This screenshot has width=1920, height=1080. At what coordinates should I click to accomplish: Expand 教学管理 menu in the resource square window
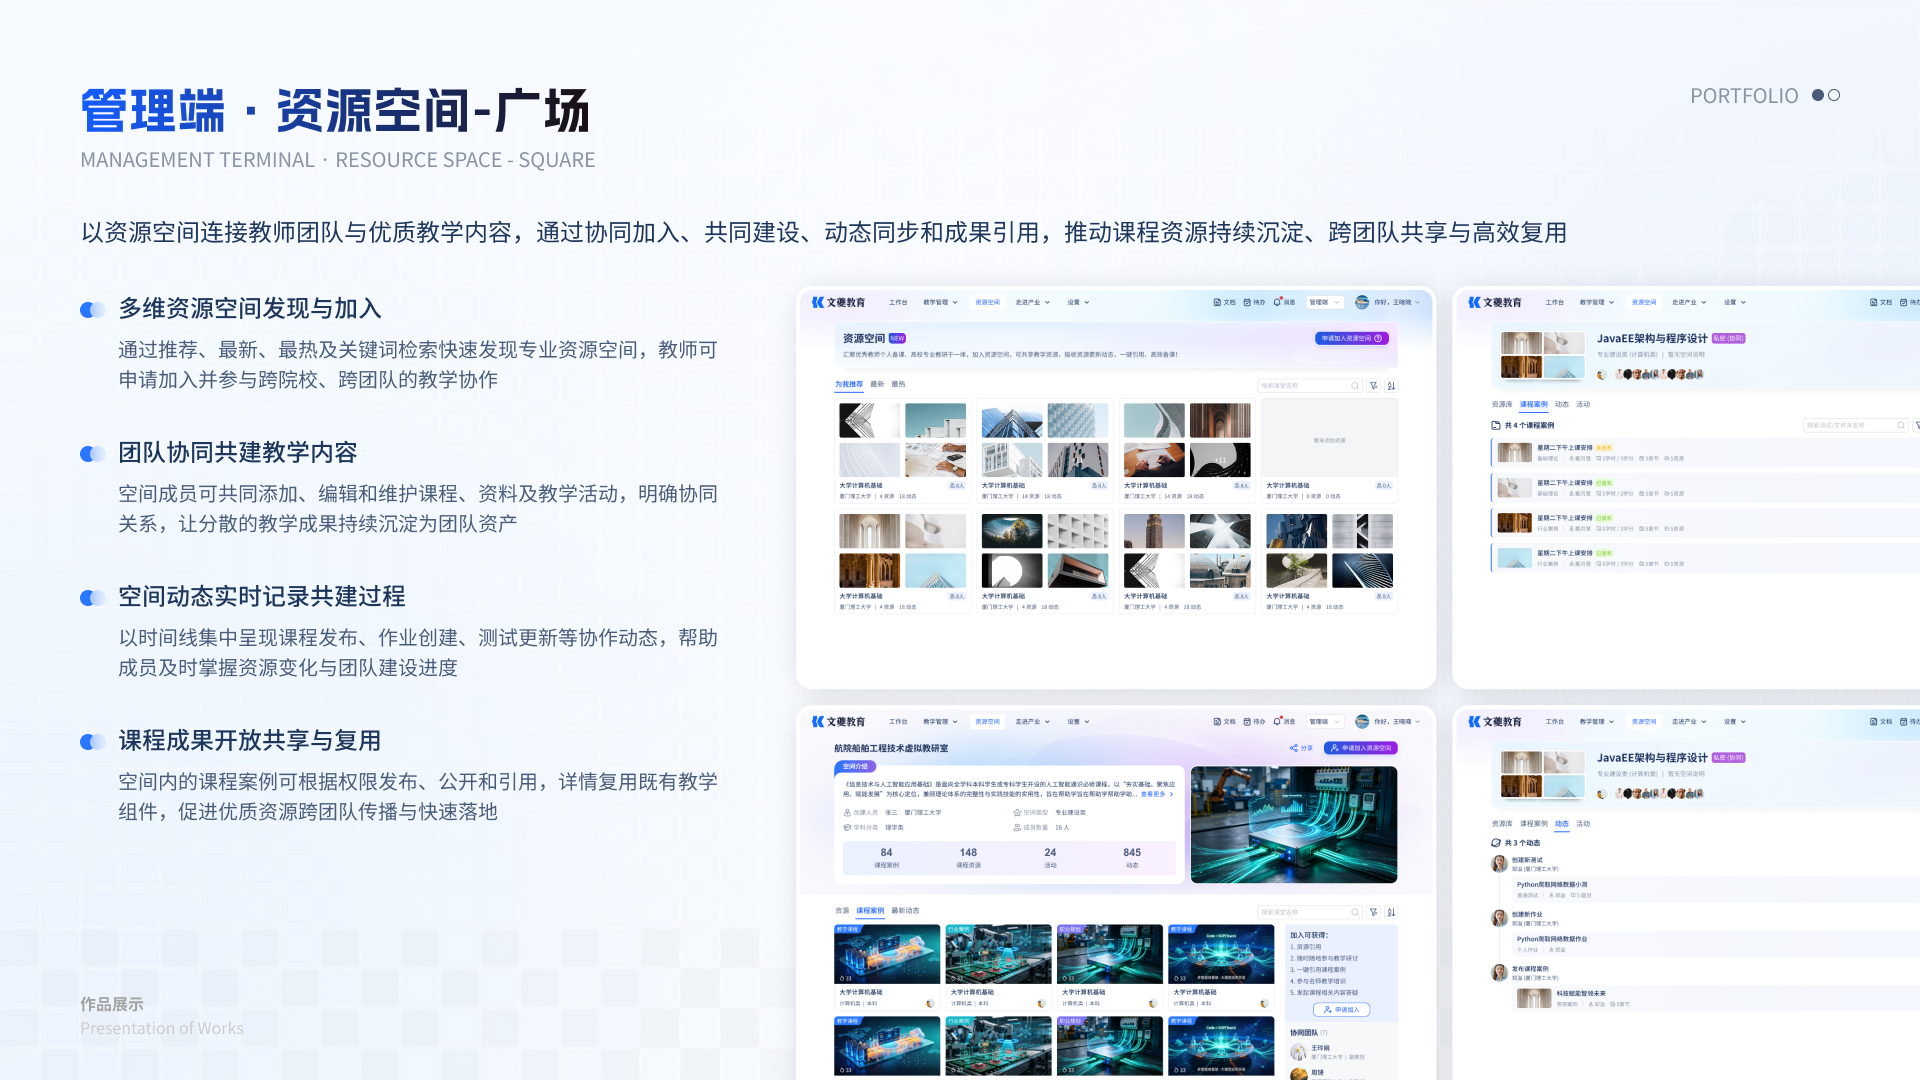coord(940,302)
